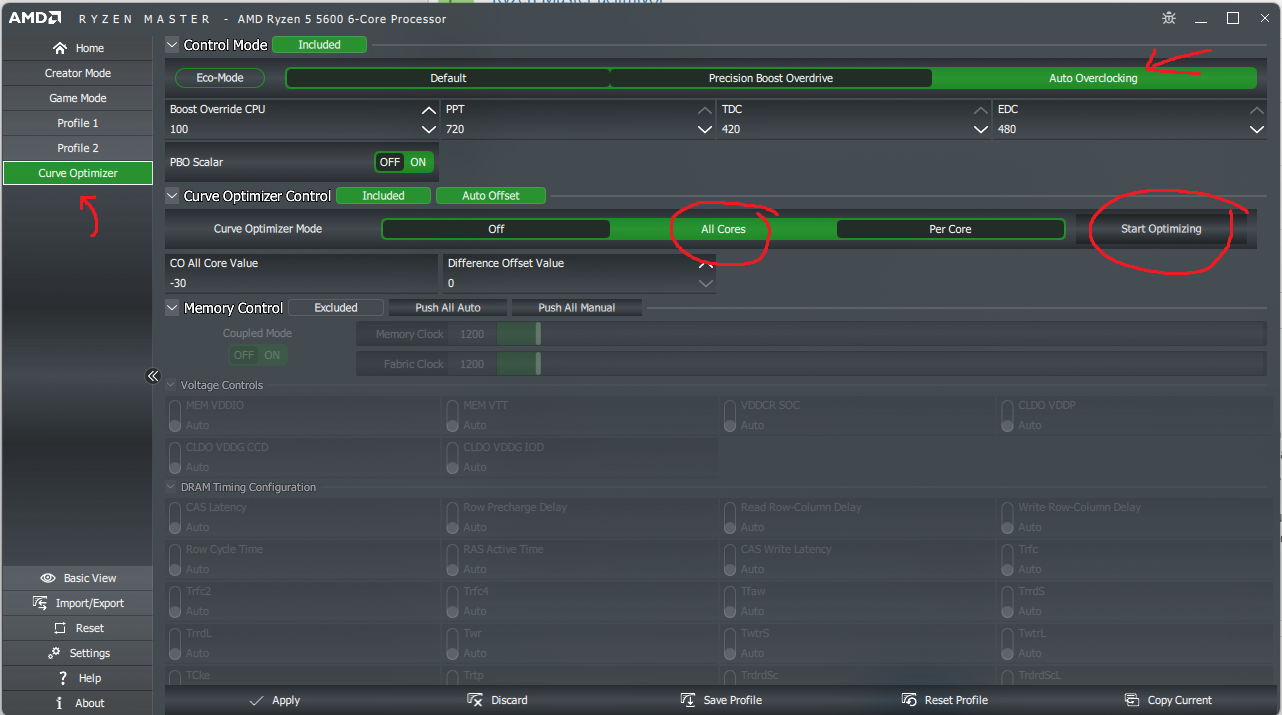Open Creator Mode profile
This screenshot has height=715, width=1282.
(x=77, y=73)
